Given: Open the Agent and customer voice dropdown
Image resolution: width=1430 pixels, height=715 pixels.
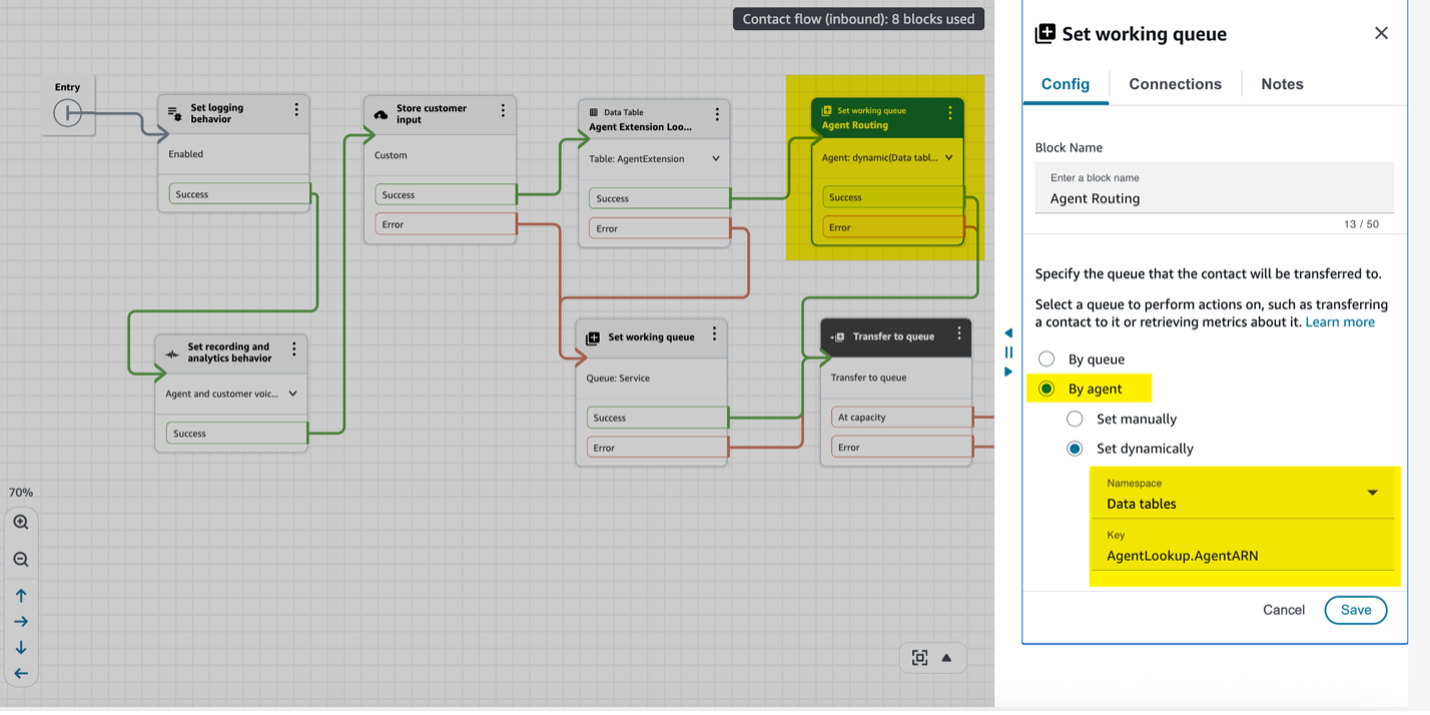Looking at the screenshot, I should [x=294, y=393].
